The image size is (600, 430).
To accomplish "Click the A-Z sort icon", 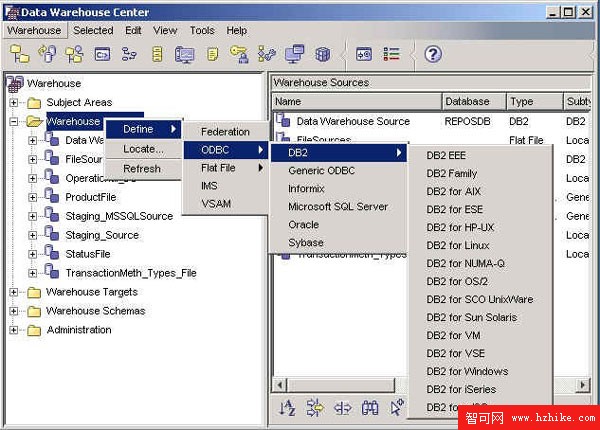I will click(x=287, y=407).
